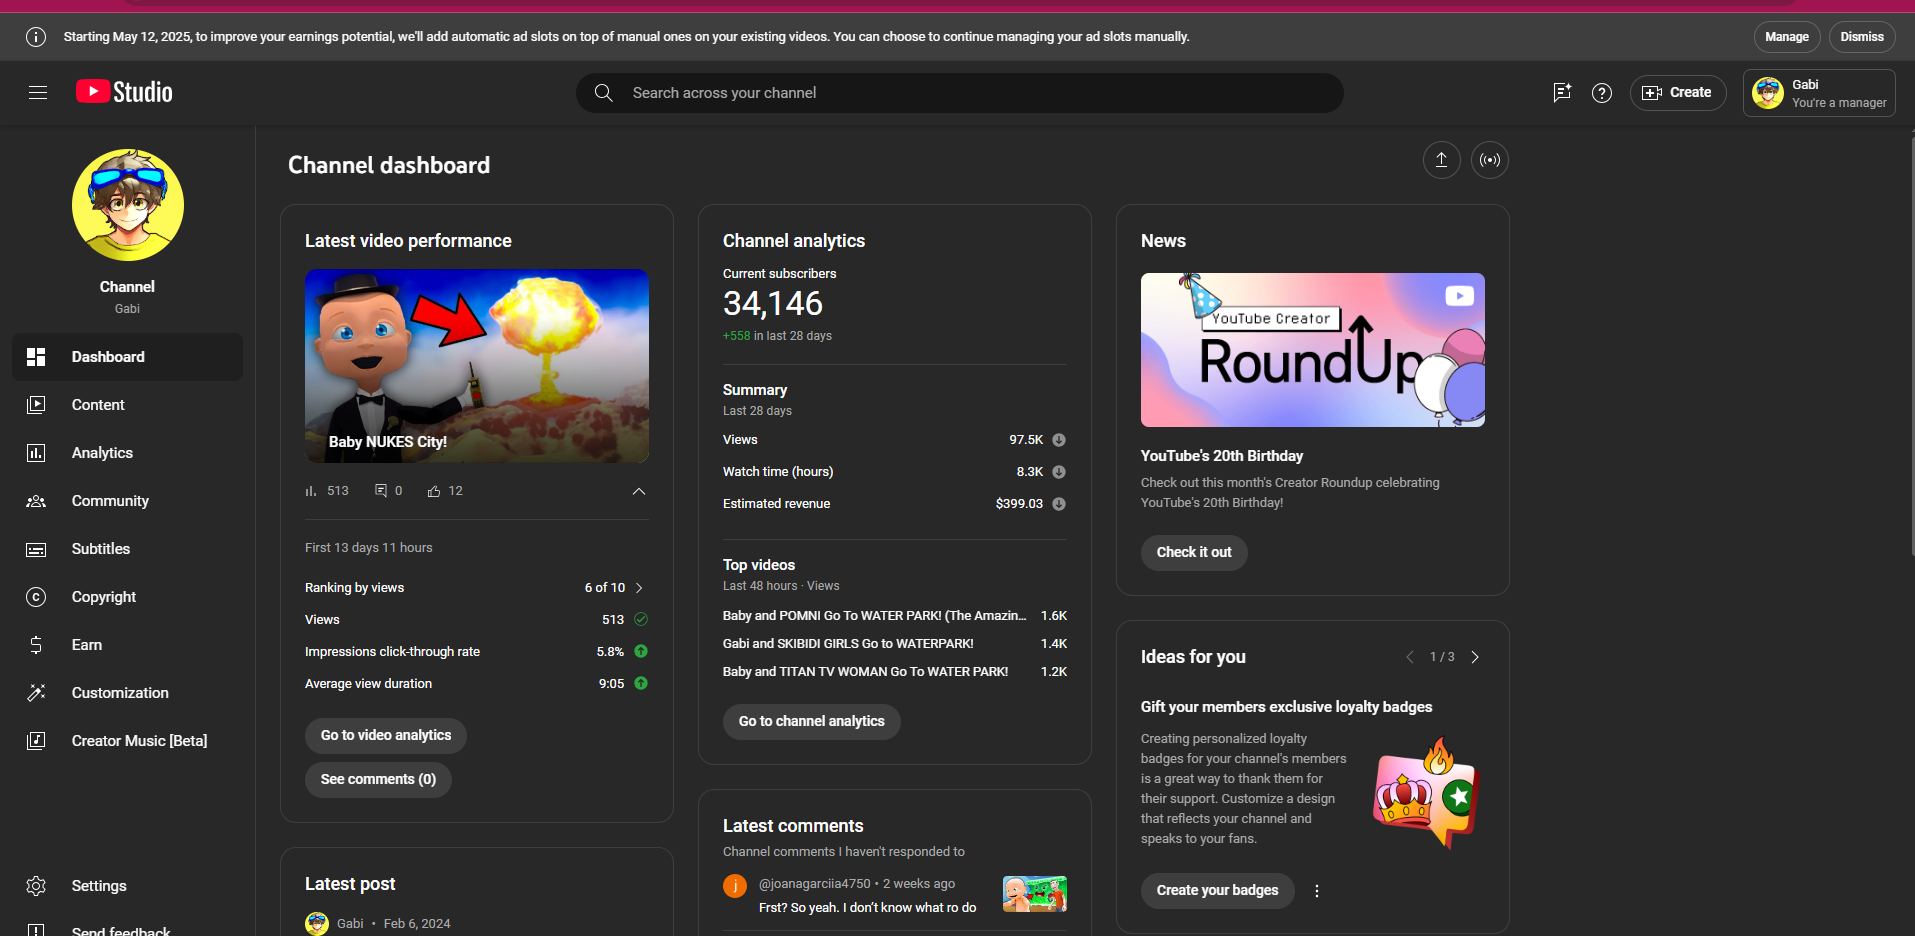The image size is (1915, 936).
Task: Open Settings in the sidebar
Action: coord(128,886)
